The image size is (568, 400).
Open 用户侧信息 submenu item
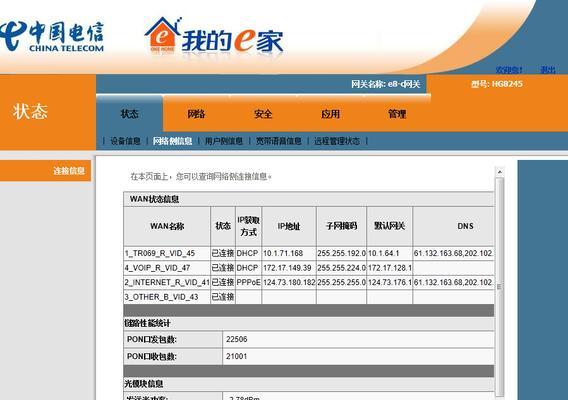[224, 141]
